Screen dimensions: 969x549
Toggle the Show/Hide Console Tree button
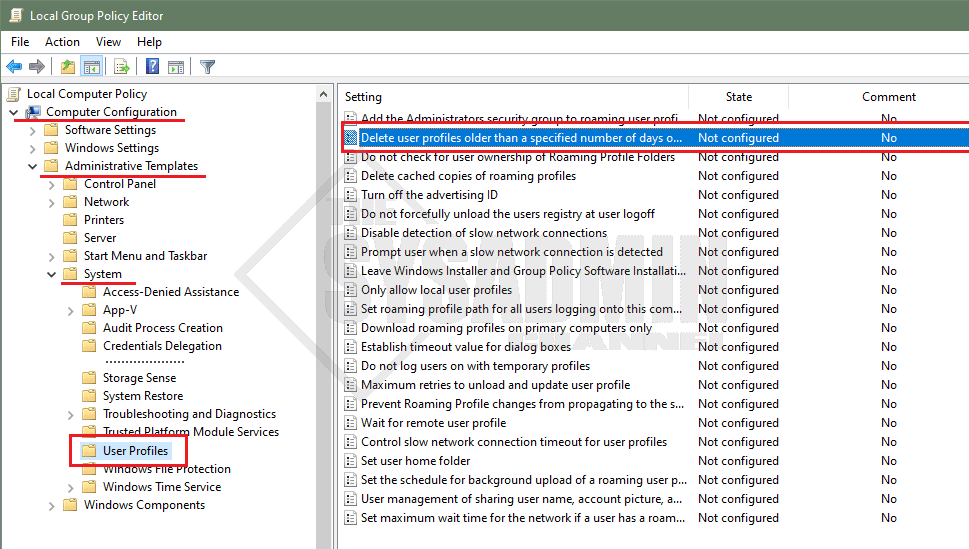pyautogui.click(x=92, y=66)
